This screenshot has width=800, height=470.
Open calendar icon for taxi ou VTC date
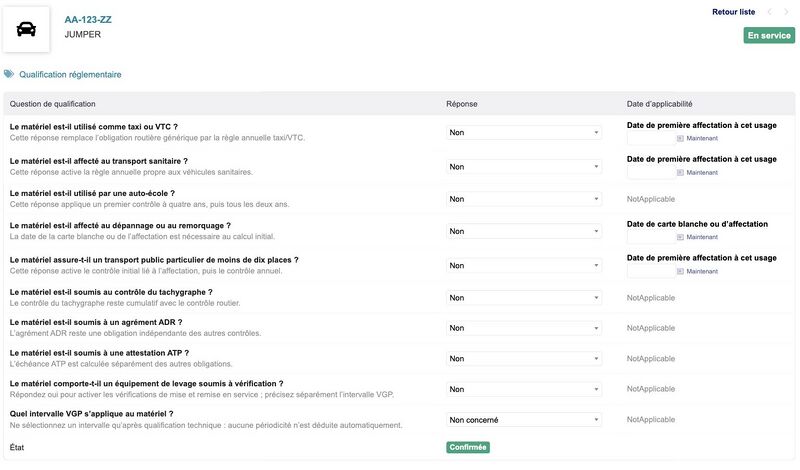pyautogui.click(x=680, y=138)
